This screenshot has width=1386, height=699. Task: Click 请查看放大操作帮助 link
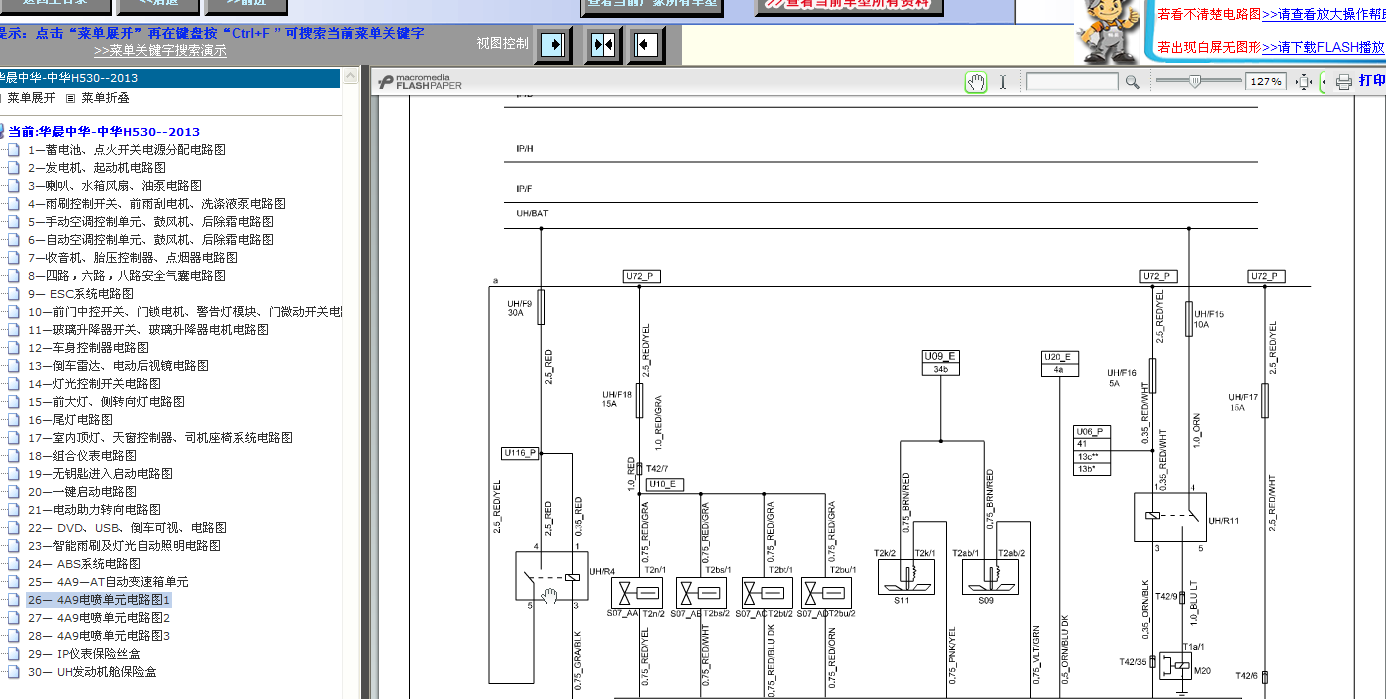click(x=1324, y=15)
